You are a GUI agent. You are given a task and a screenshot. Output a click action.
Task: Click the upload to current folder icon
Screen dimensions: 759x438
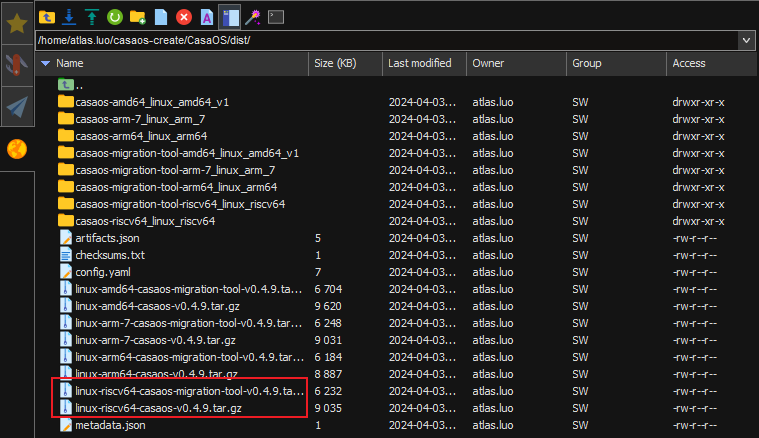[x=92, y=17]
